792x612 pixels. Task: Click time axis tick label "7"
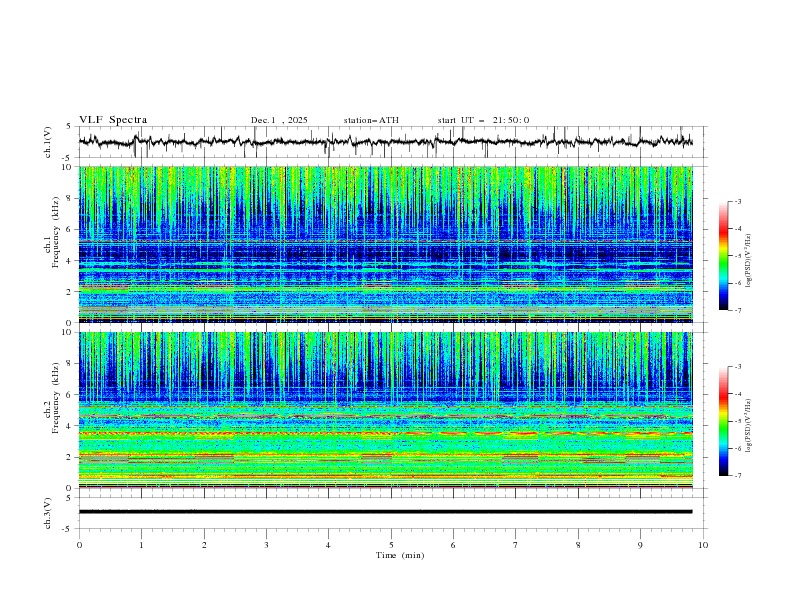pyautogui.click(x=516, y=545)
